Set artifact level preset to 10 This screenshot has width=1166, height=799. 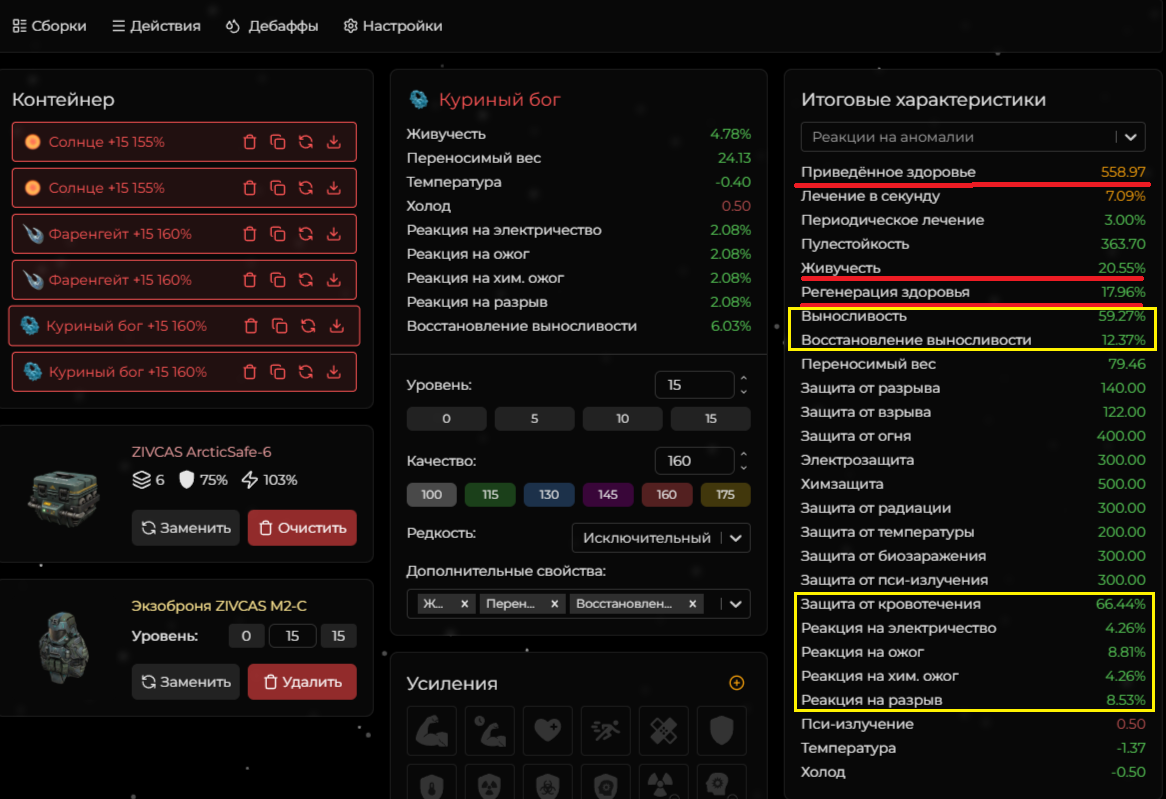point(622,419)
